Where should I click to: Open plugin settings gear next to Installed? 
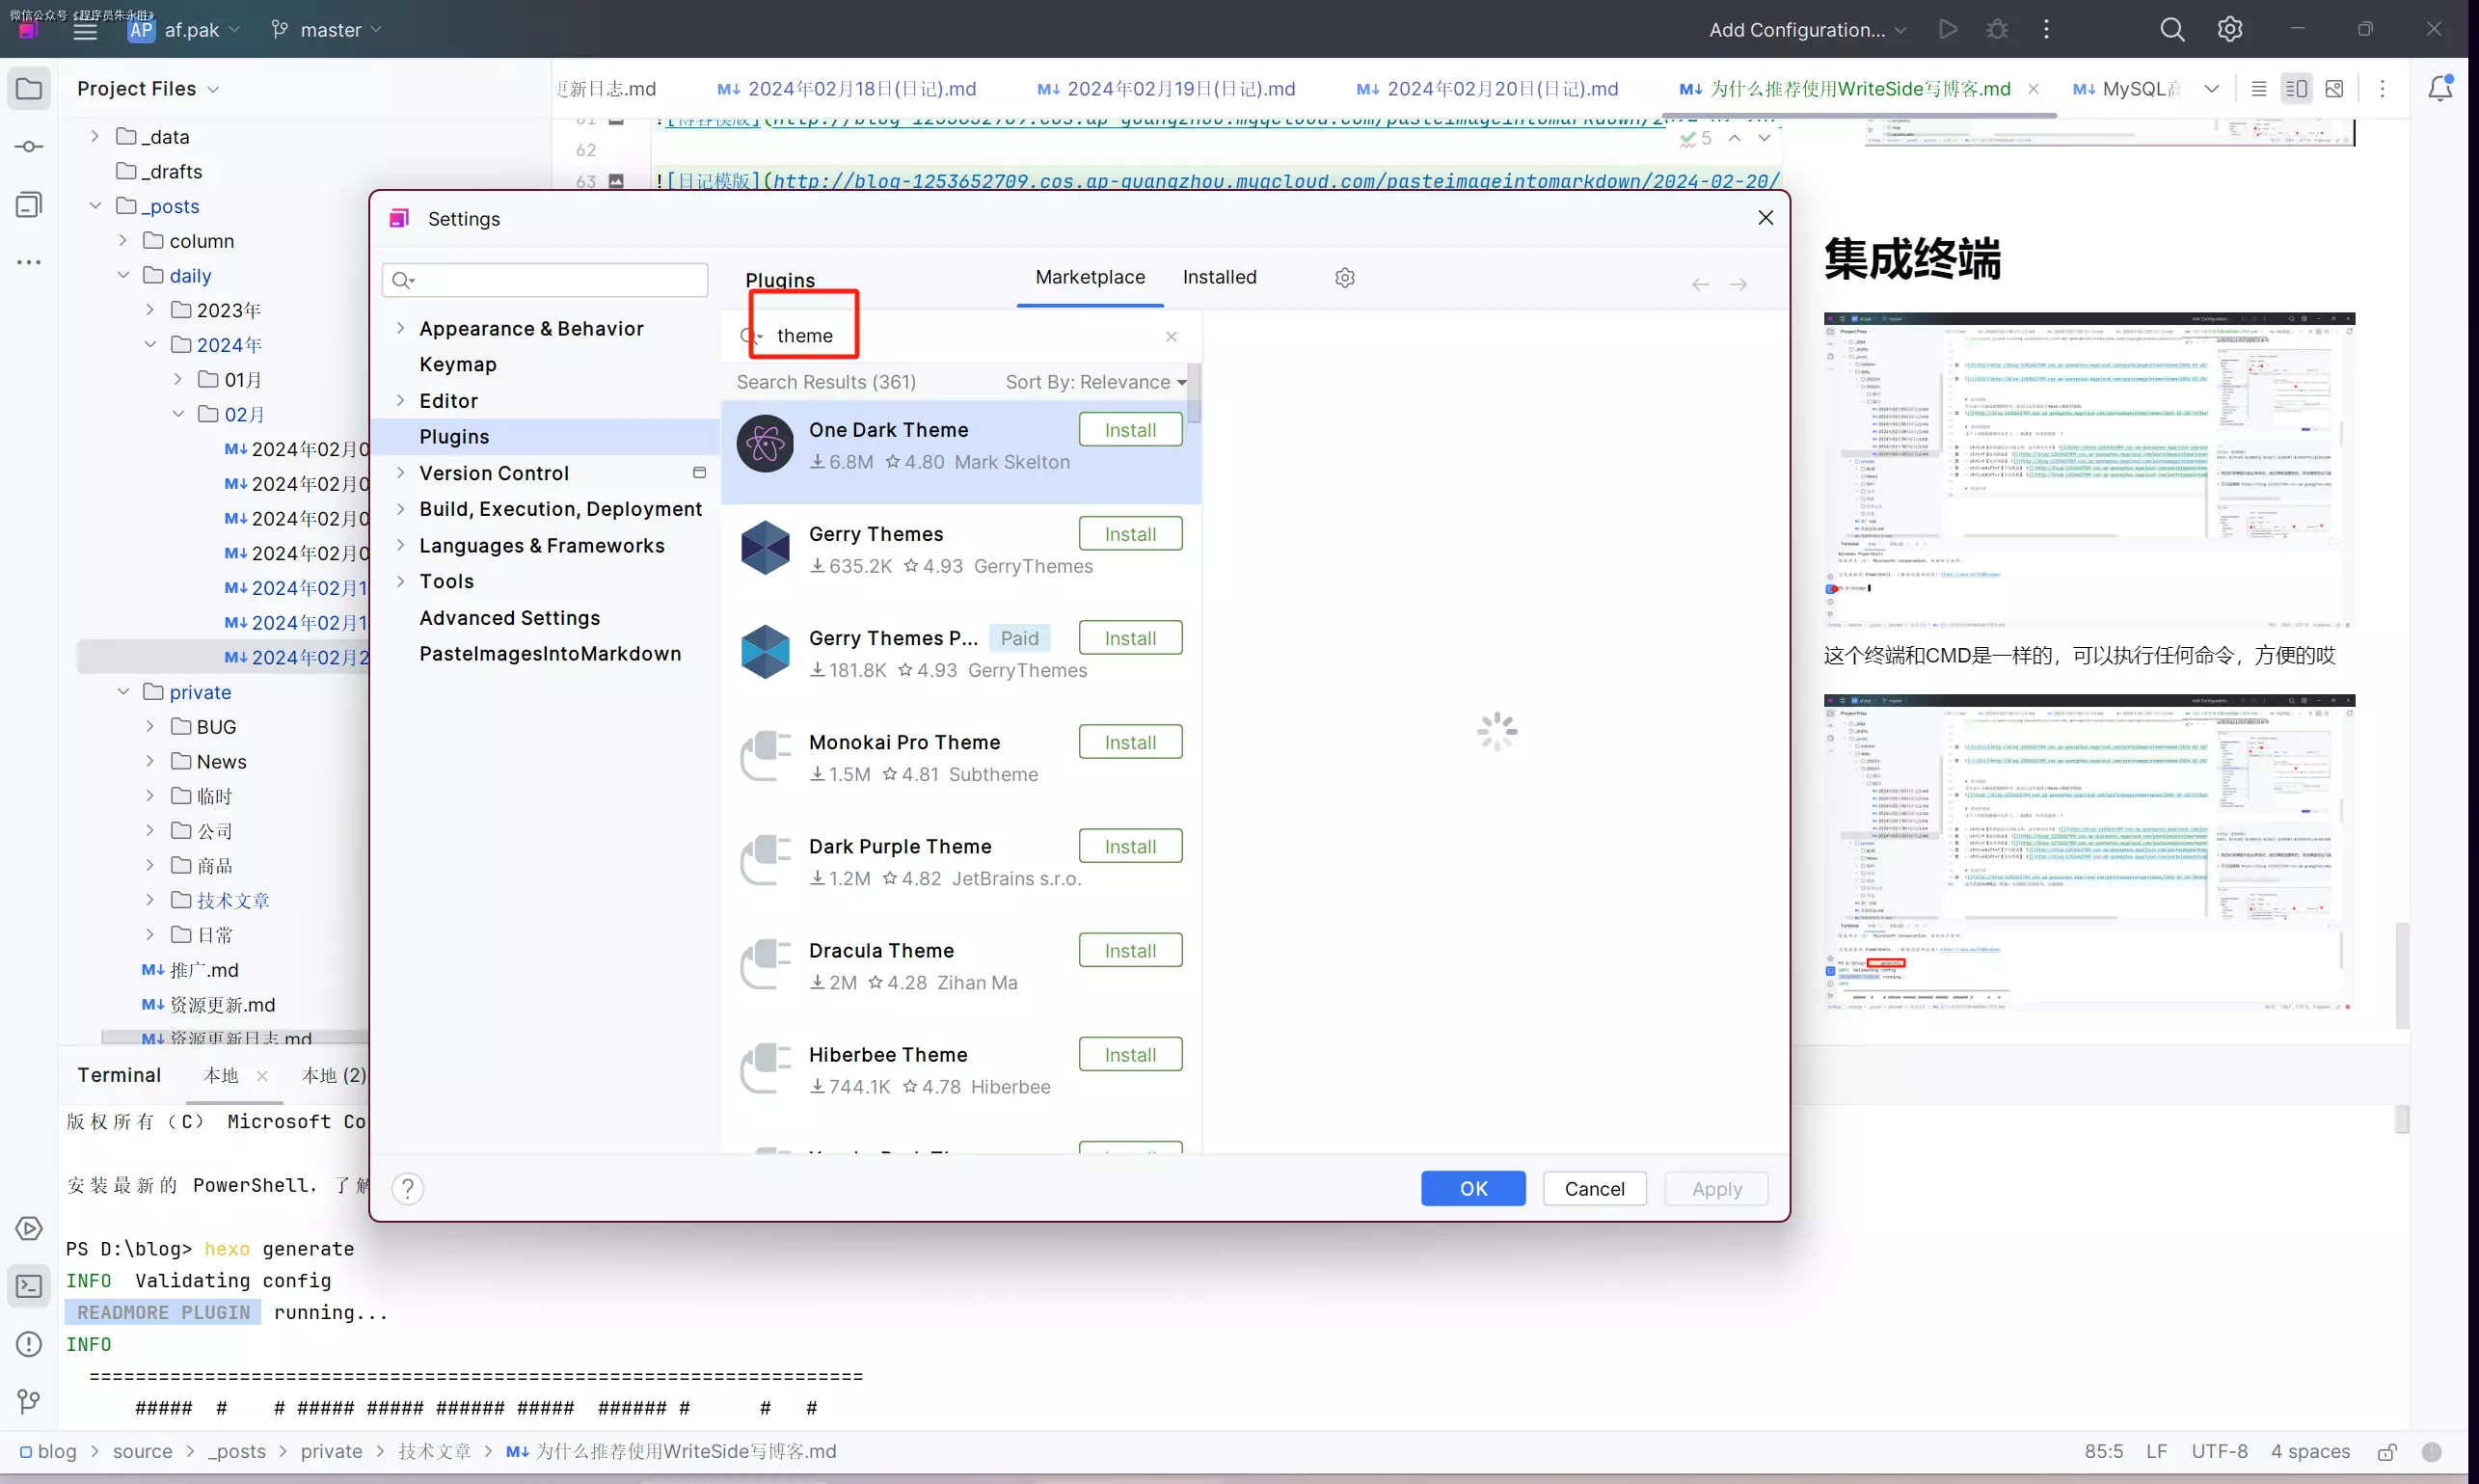click(1345, 278)
